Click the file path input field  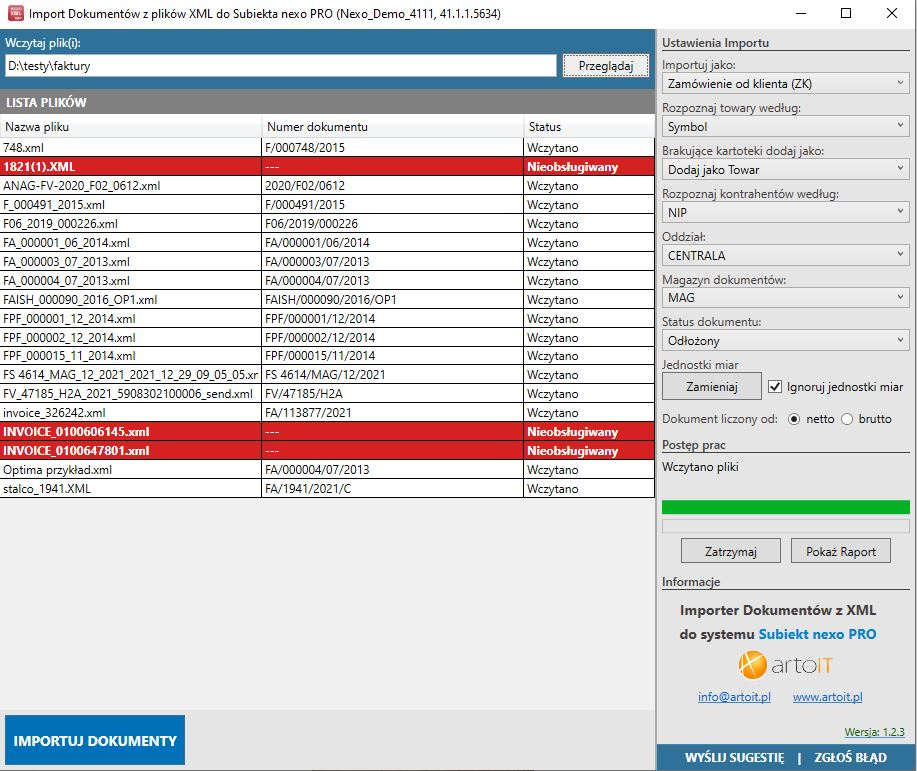(x=281, y=66)
